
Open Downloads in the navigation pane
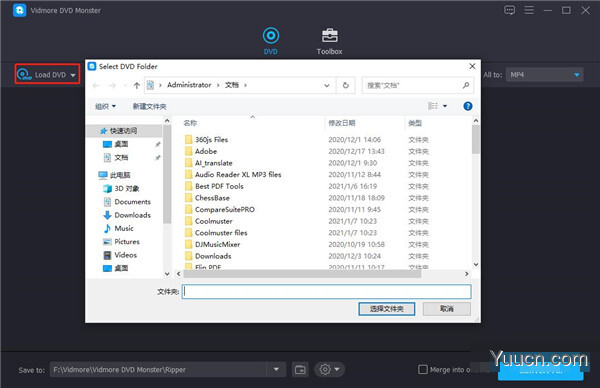(x=132, y=215)
